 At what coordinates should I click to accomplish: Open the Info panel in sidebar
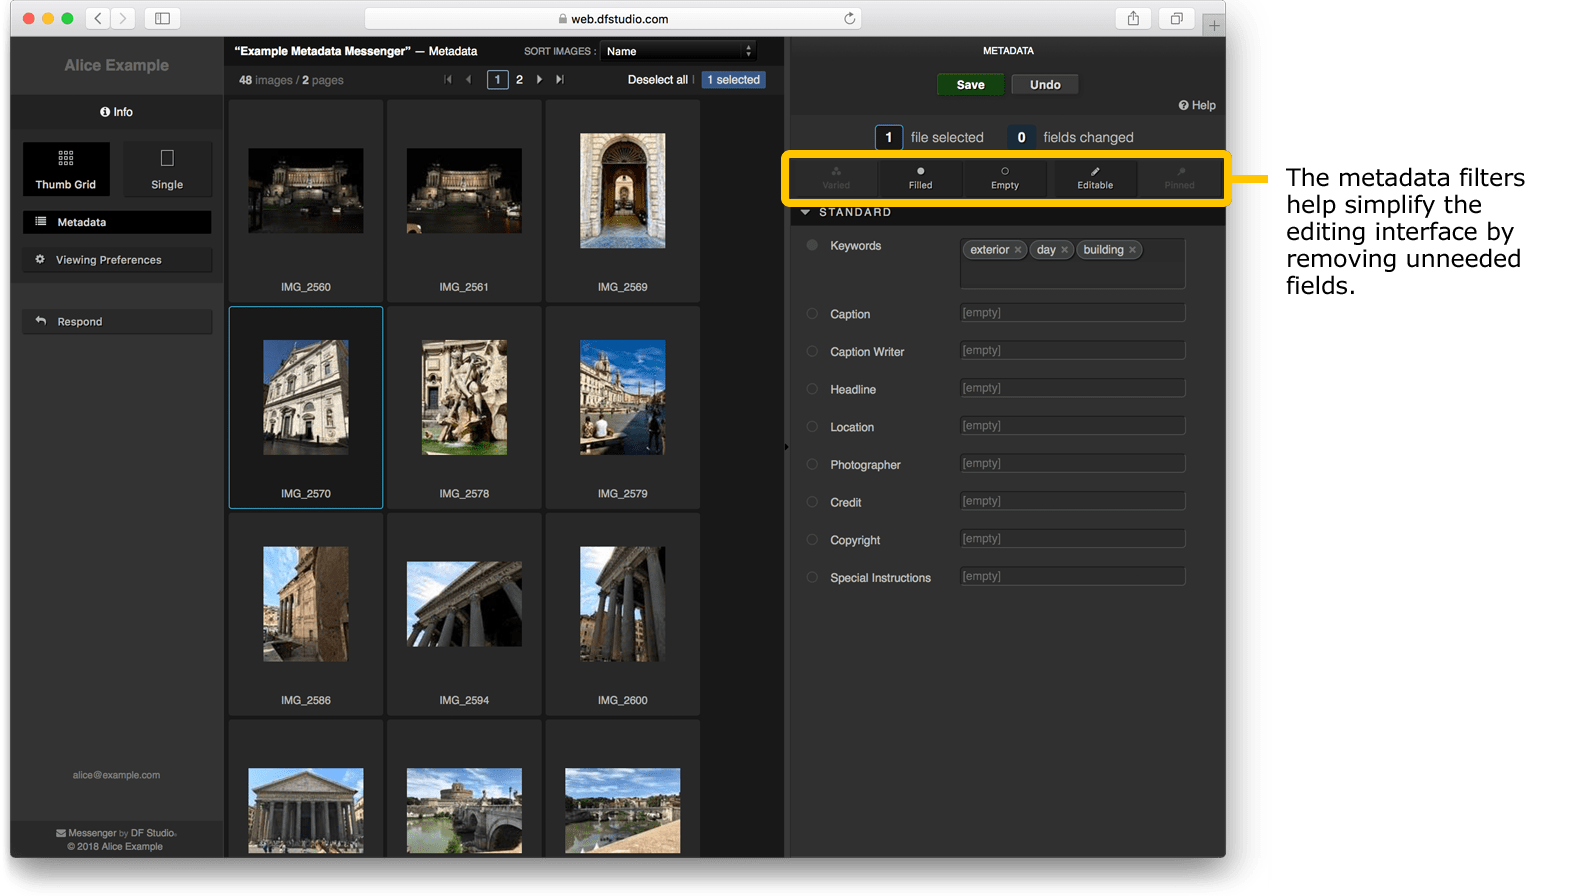tap(116, 112)
